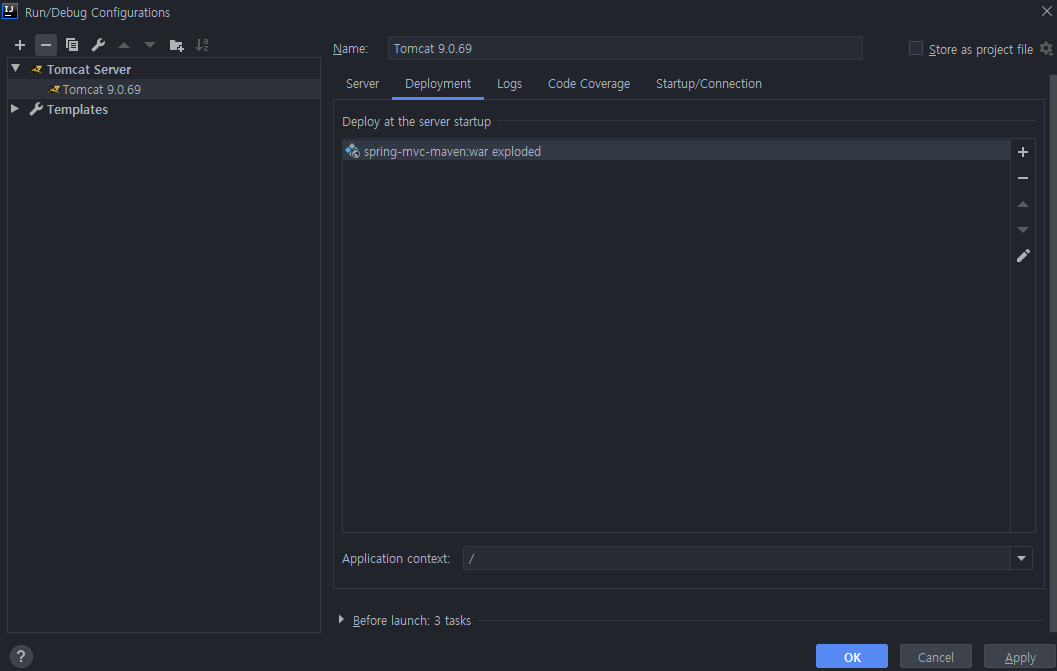Create a new configuration folder
The image size is (1057, 671).
coord(176,45)
